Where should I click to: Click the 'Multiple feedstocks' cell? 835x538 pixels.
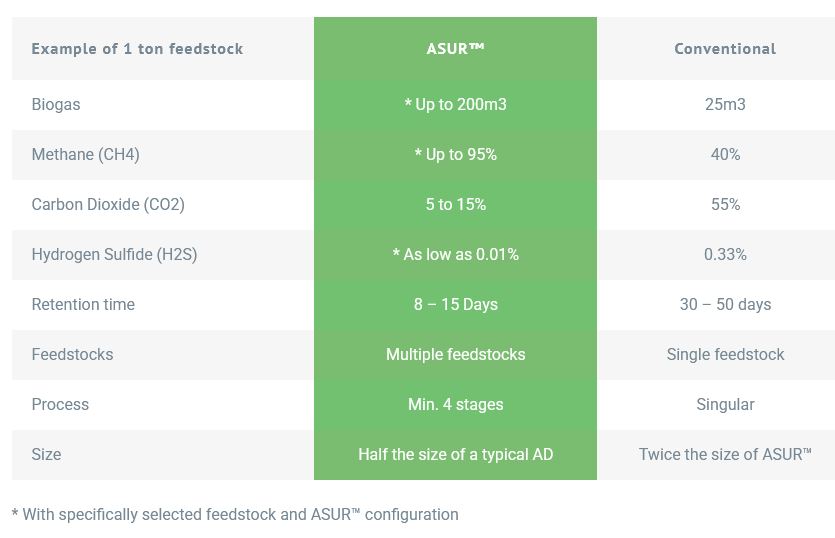[x=455, y=354]
